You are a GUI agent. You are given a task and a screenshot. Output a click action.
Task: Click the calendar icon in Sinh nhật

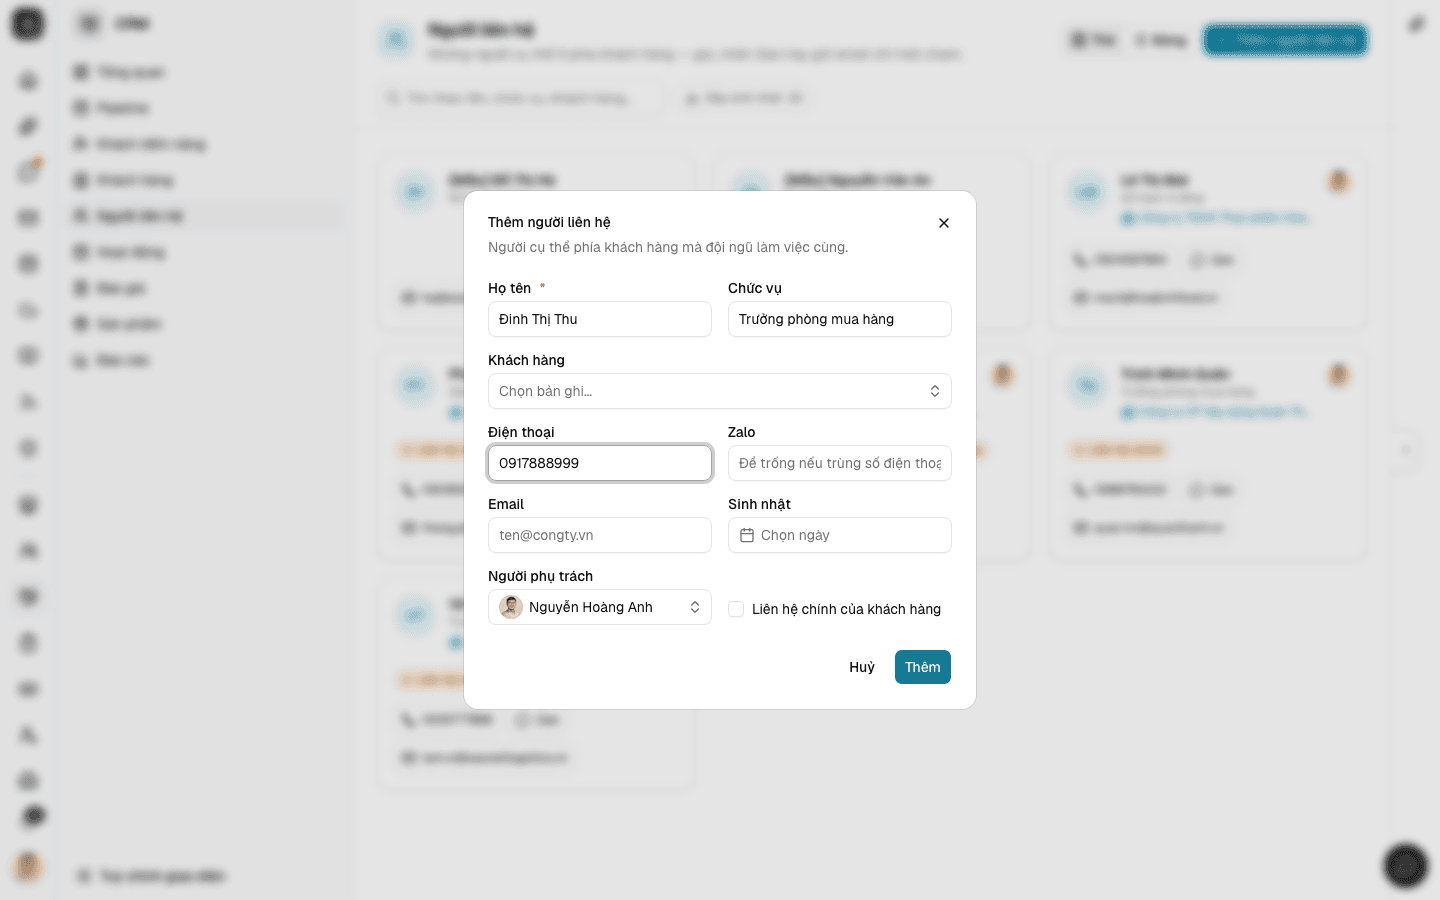tap(747, 535)
